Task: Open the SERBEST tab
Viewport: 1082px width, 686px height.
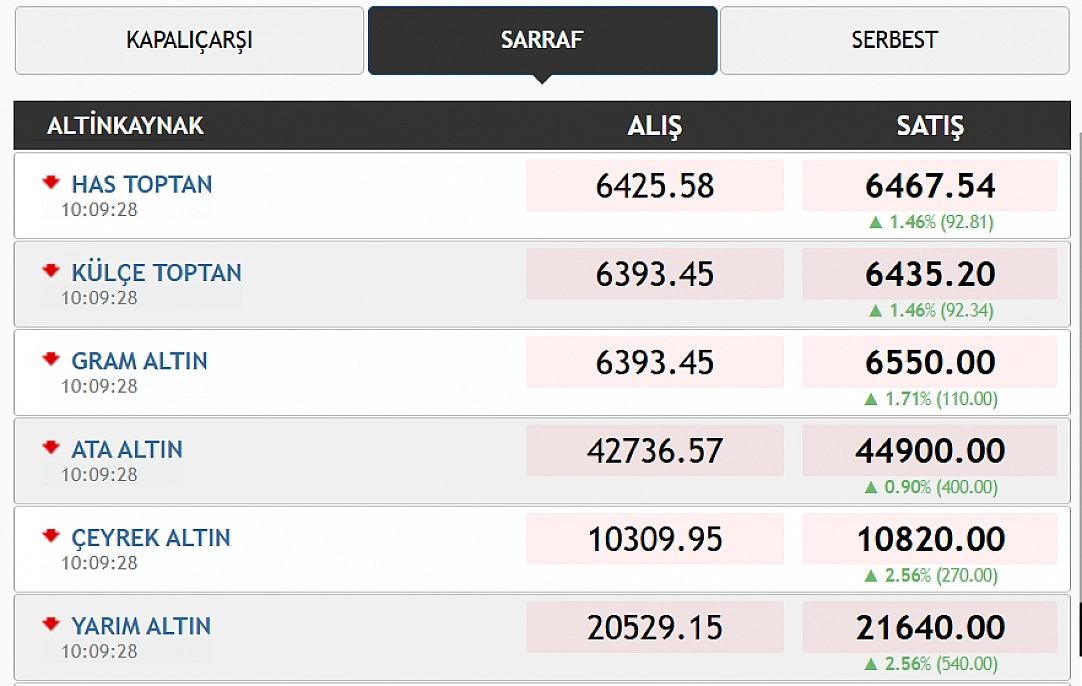Action: click(894, 41)
